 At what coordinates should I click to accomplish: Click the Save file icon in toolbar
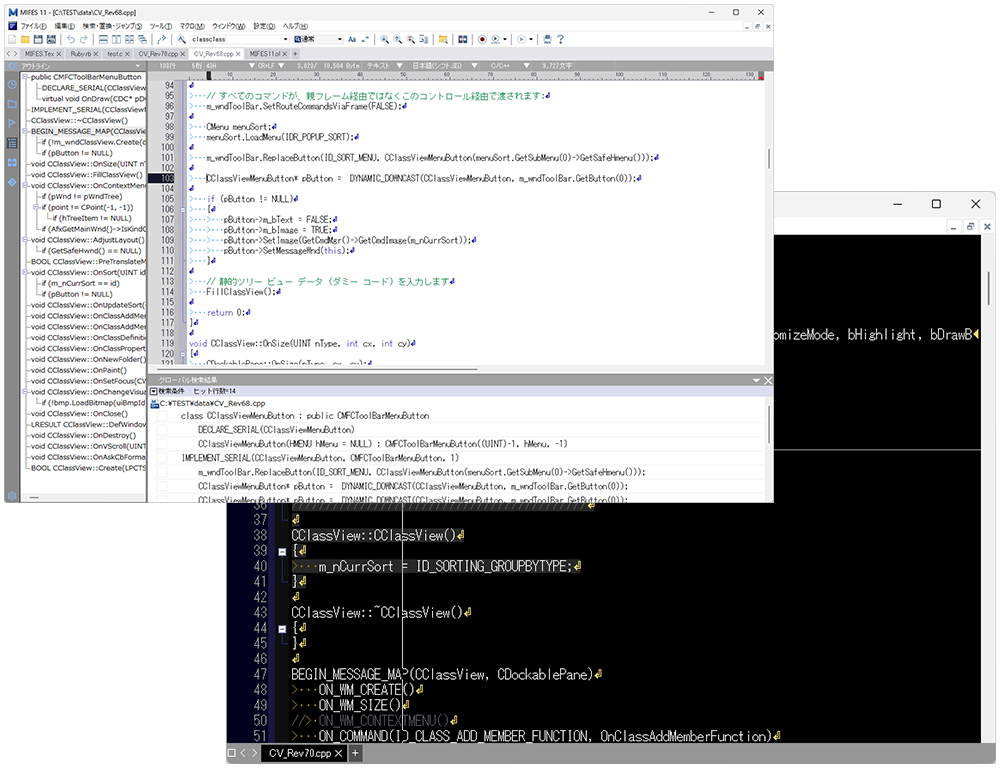37,39
